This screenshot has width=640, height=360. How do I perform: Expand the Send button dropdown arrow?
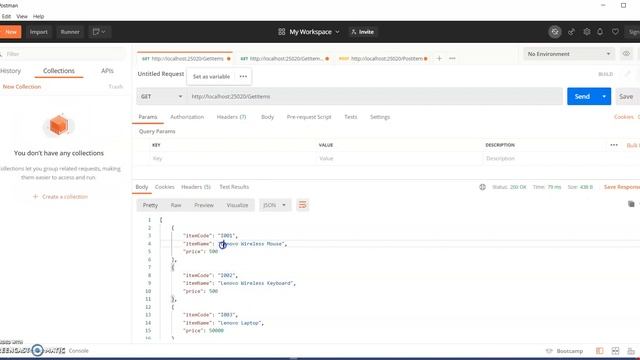coord(604,96)
